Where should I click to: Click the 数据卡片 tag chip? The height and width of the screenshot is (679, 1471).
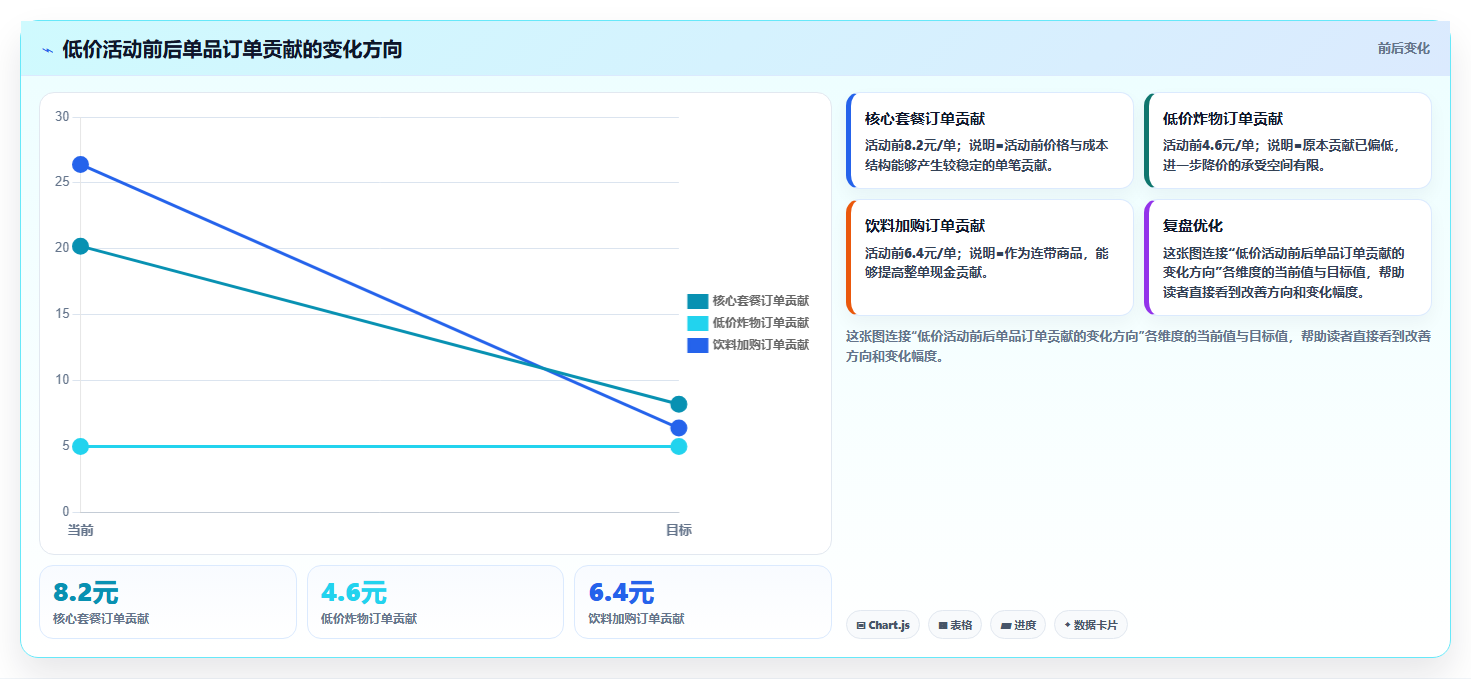pos(1091,625)
